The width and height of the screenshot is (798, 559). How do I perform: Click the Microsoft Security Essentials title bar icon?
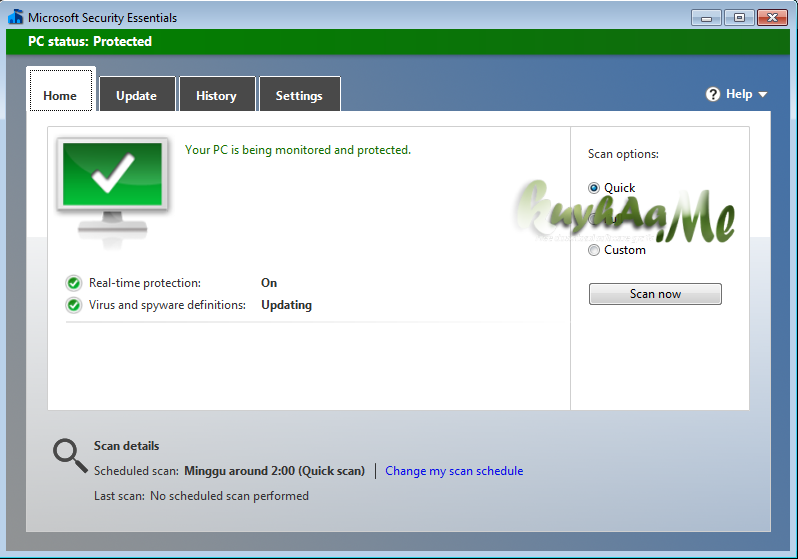16,17
